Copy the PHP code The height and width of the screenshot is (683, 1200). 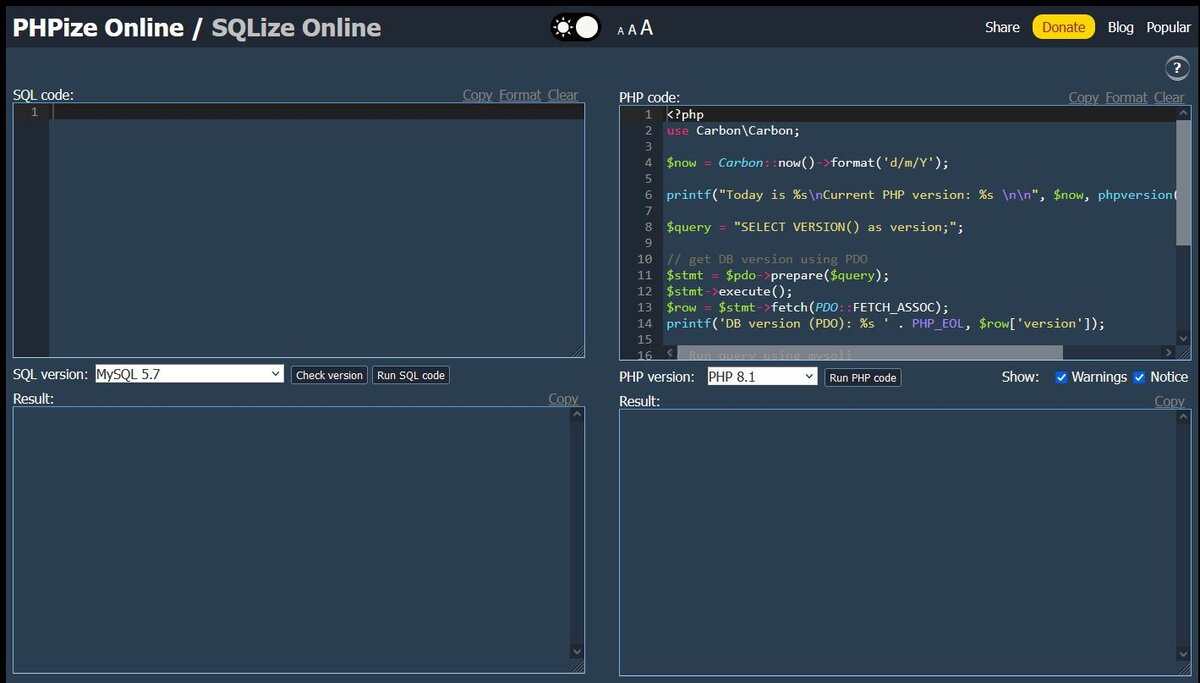point(1084,97)
